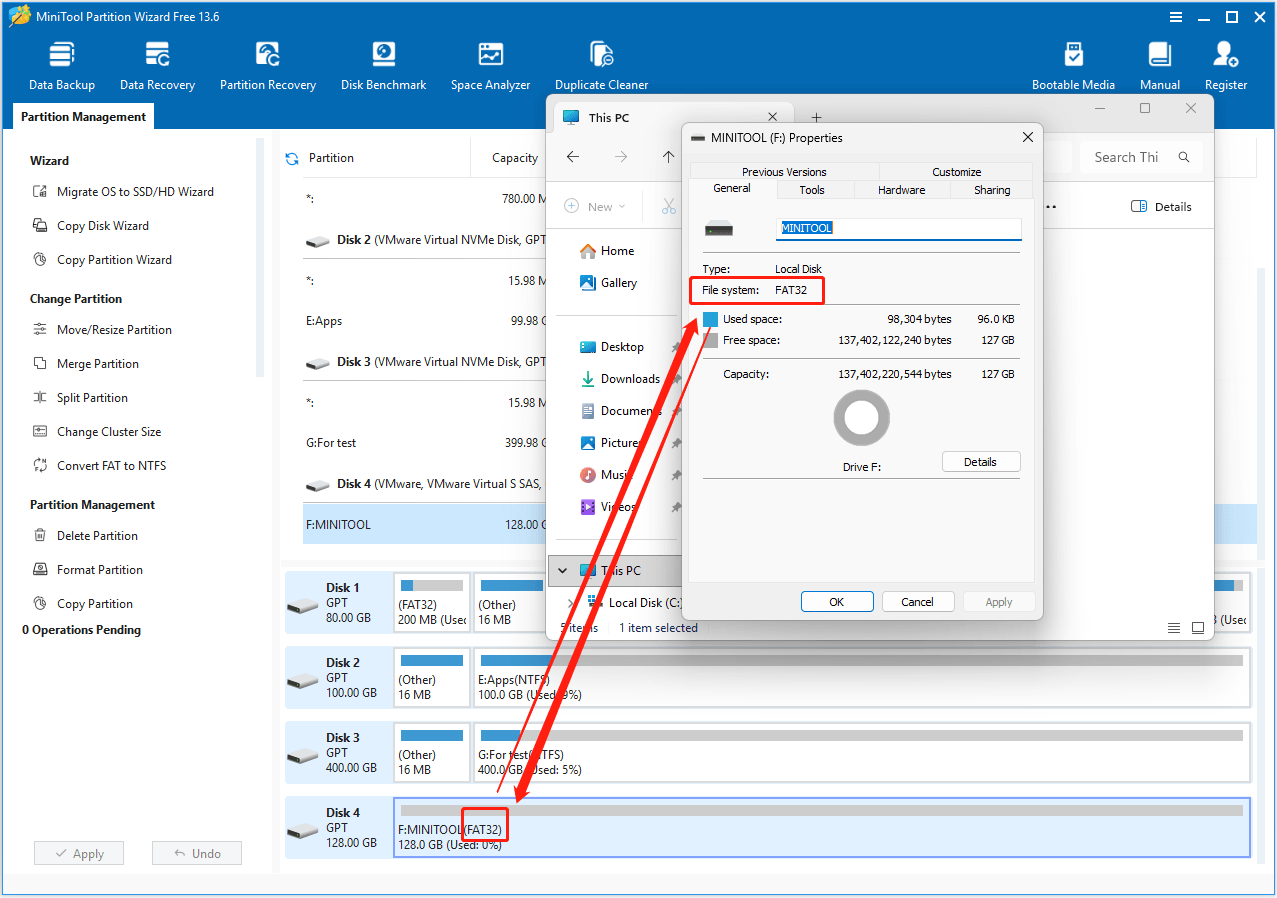Screen dimensions: 1277x898
Task: Select E:Apps row in partition list
Action: (x=425, y=321)
